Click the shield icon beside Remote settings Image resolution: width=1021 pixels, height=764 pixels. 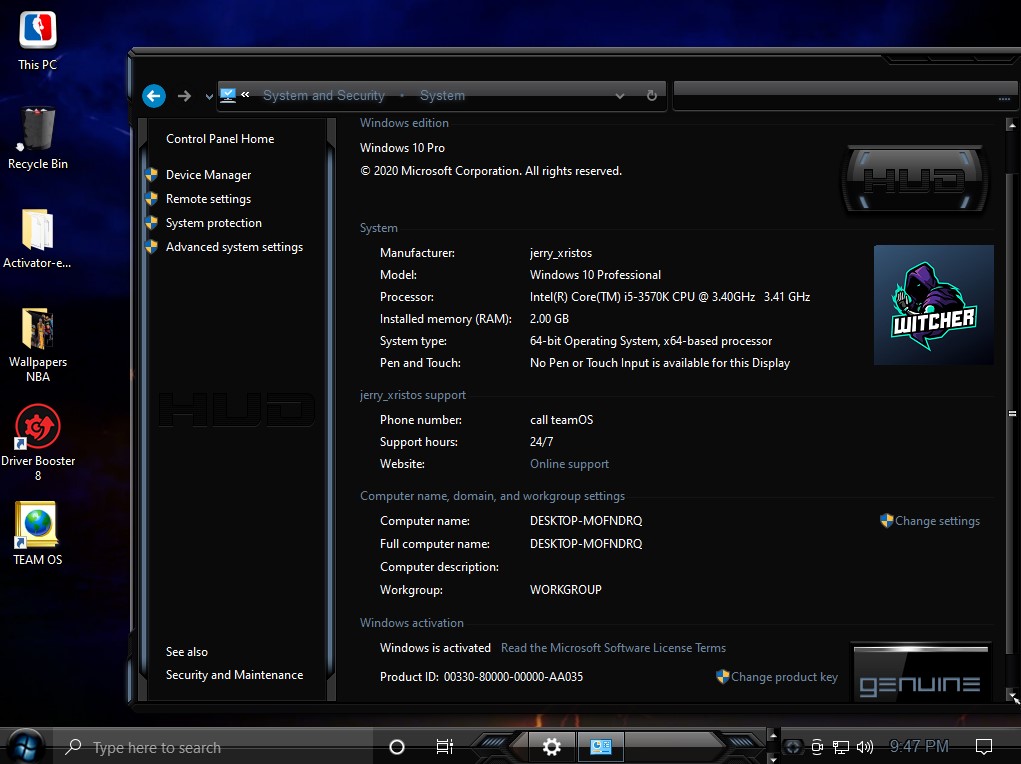(x=152, y=199)
